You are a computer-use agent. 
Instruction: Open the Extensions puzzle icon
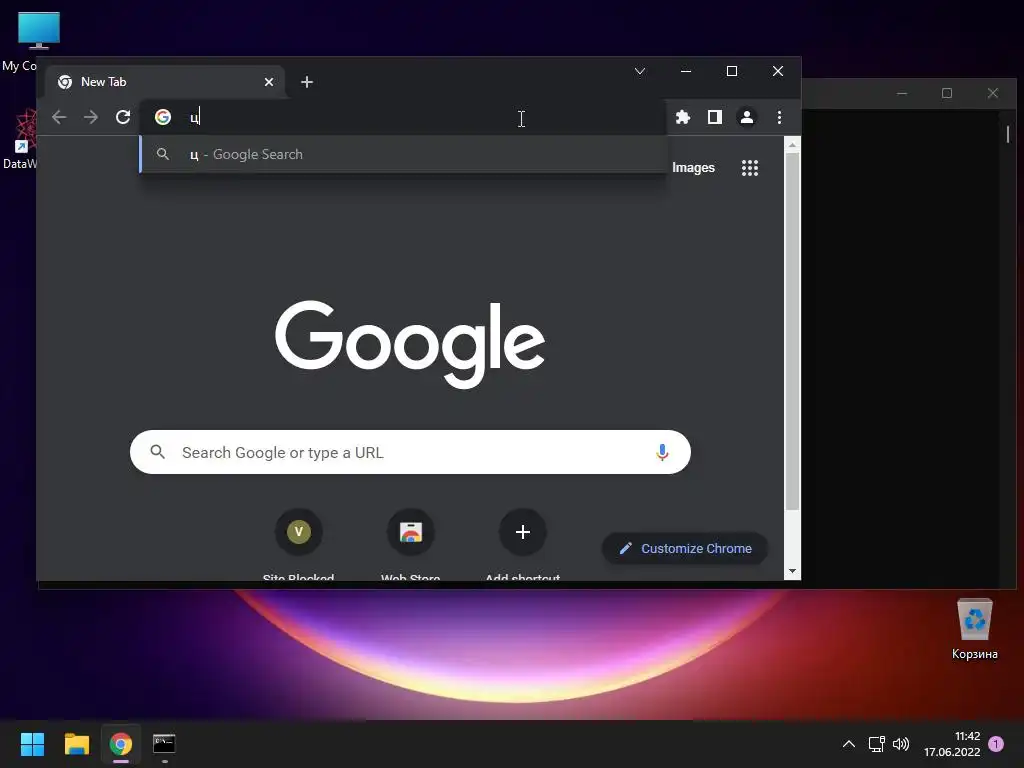tap(682, 117)
